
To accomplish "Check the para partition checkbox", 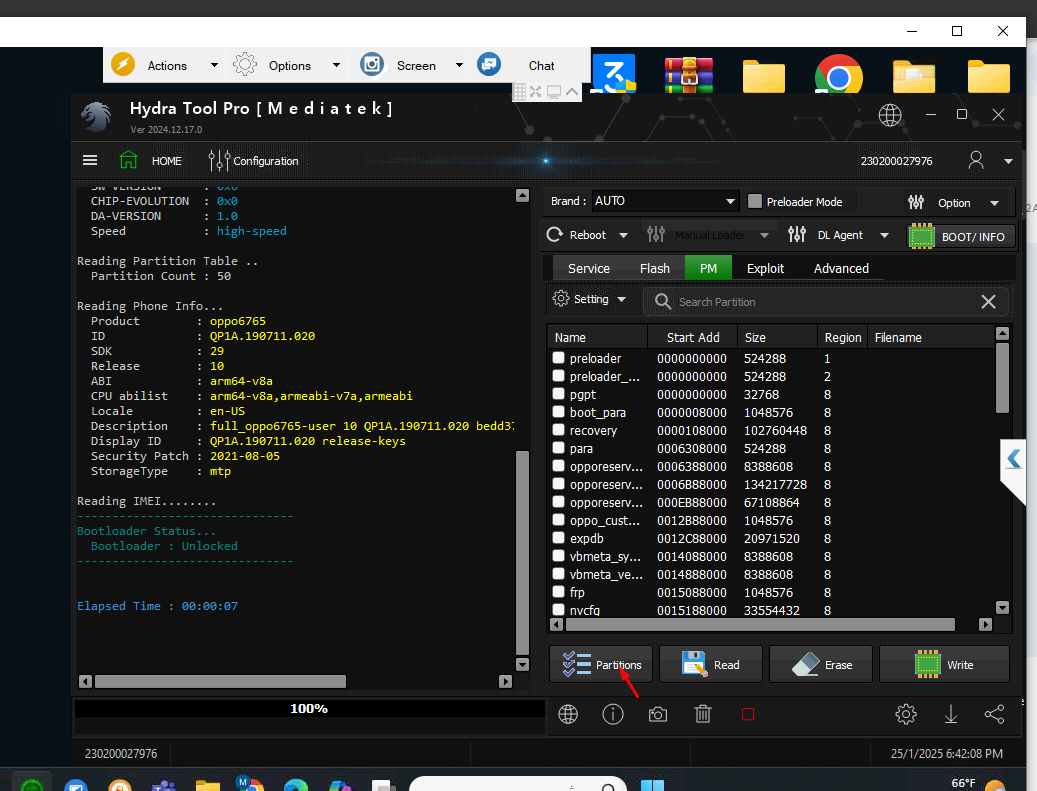I will pyautogui.click(x=559, y=448).
